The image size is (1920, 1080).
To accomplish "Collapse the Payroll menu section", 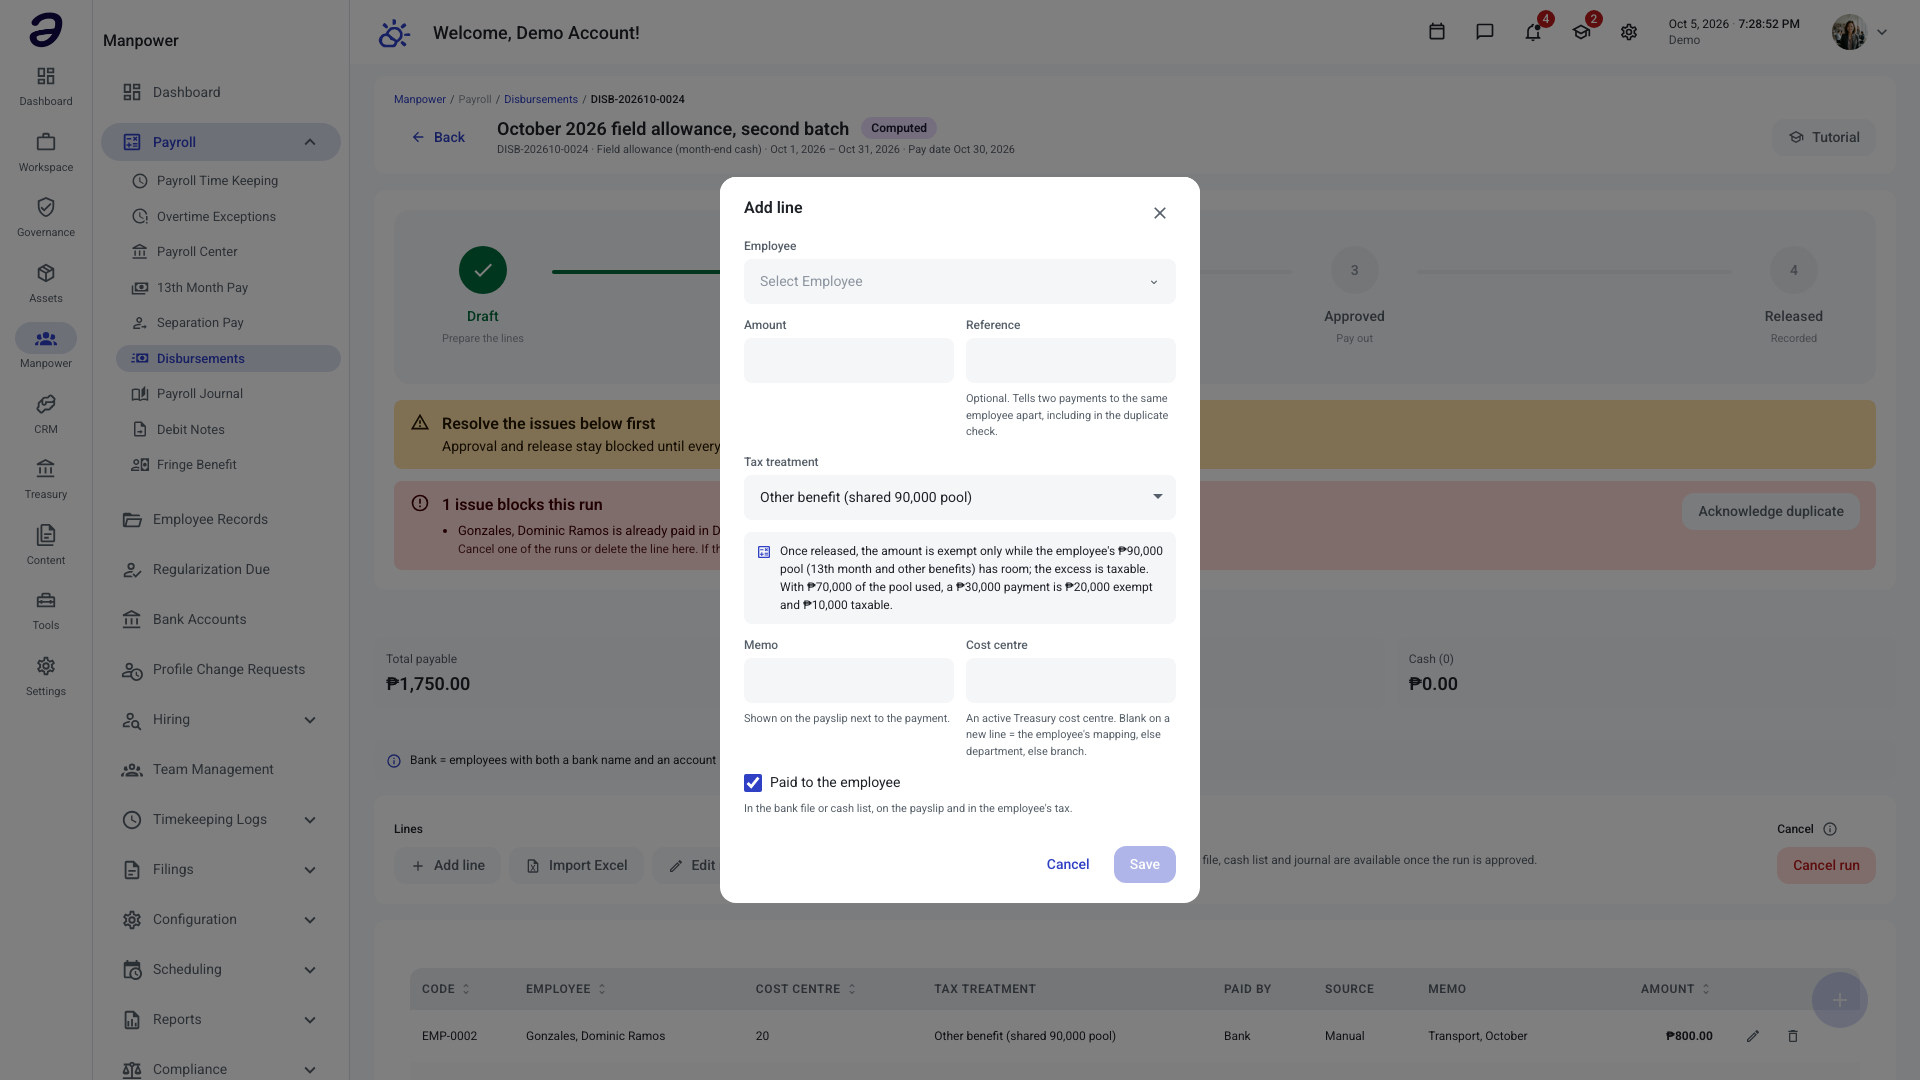I will (310, 142).
